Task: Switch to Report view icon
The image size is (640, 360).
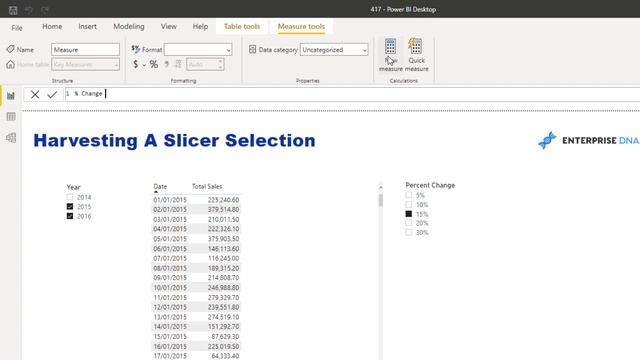Action: (x=11, y=96)
